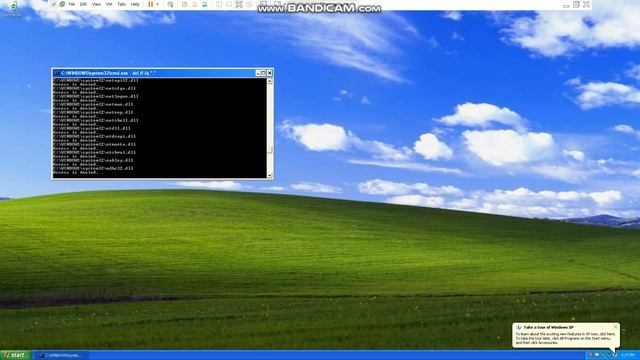Screen dimensions: 640x360
Task: Click the revert snapshot orange icon
Action: click(194, 4)
